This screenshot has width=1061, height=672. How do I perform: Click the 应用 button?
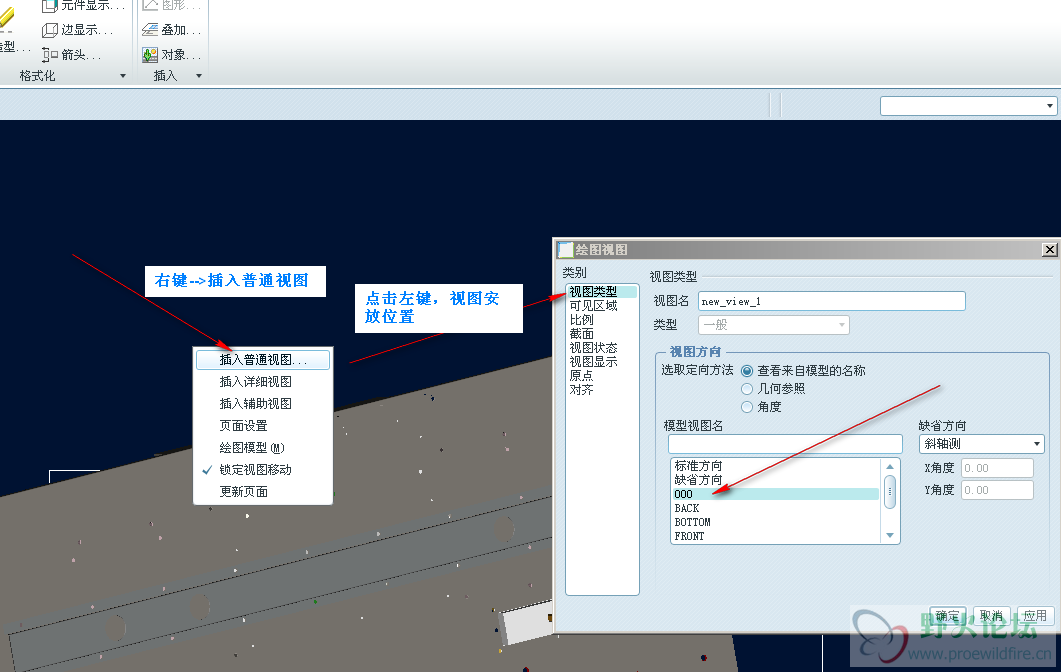click(x=1035, y=616)
